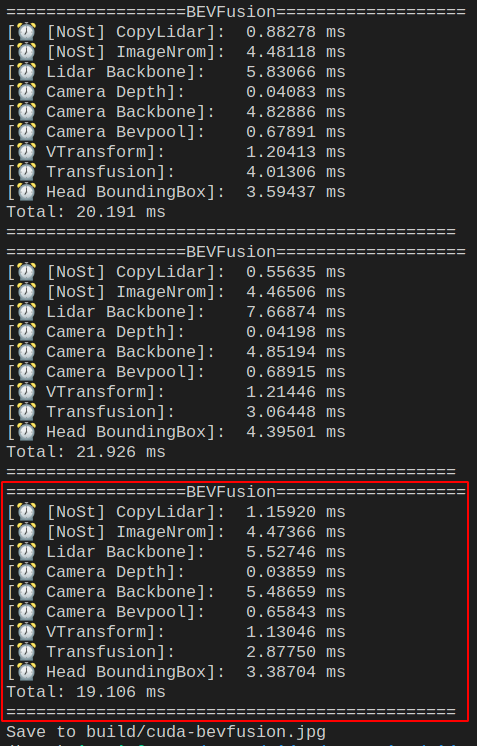
Task: Click the clock icon beside the 7.66874 ms row
Action: pos(26,312)
